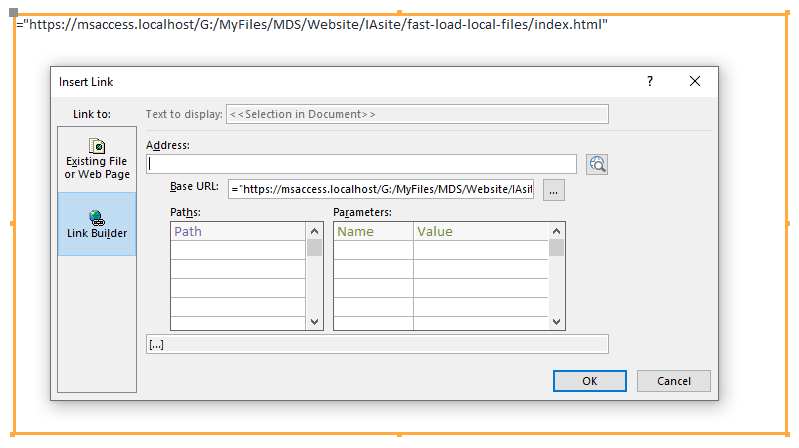Click the gray move handle of selected control

(14, 12)
